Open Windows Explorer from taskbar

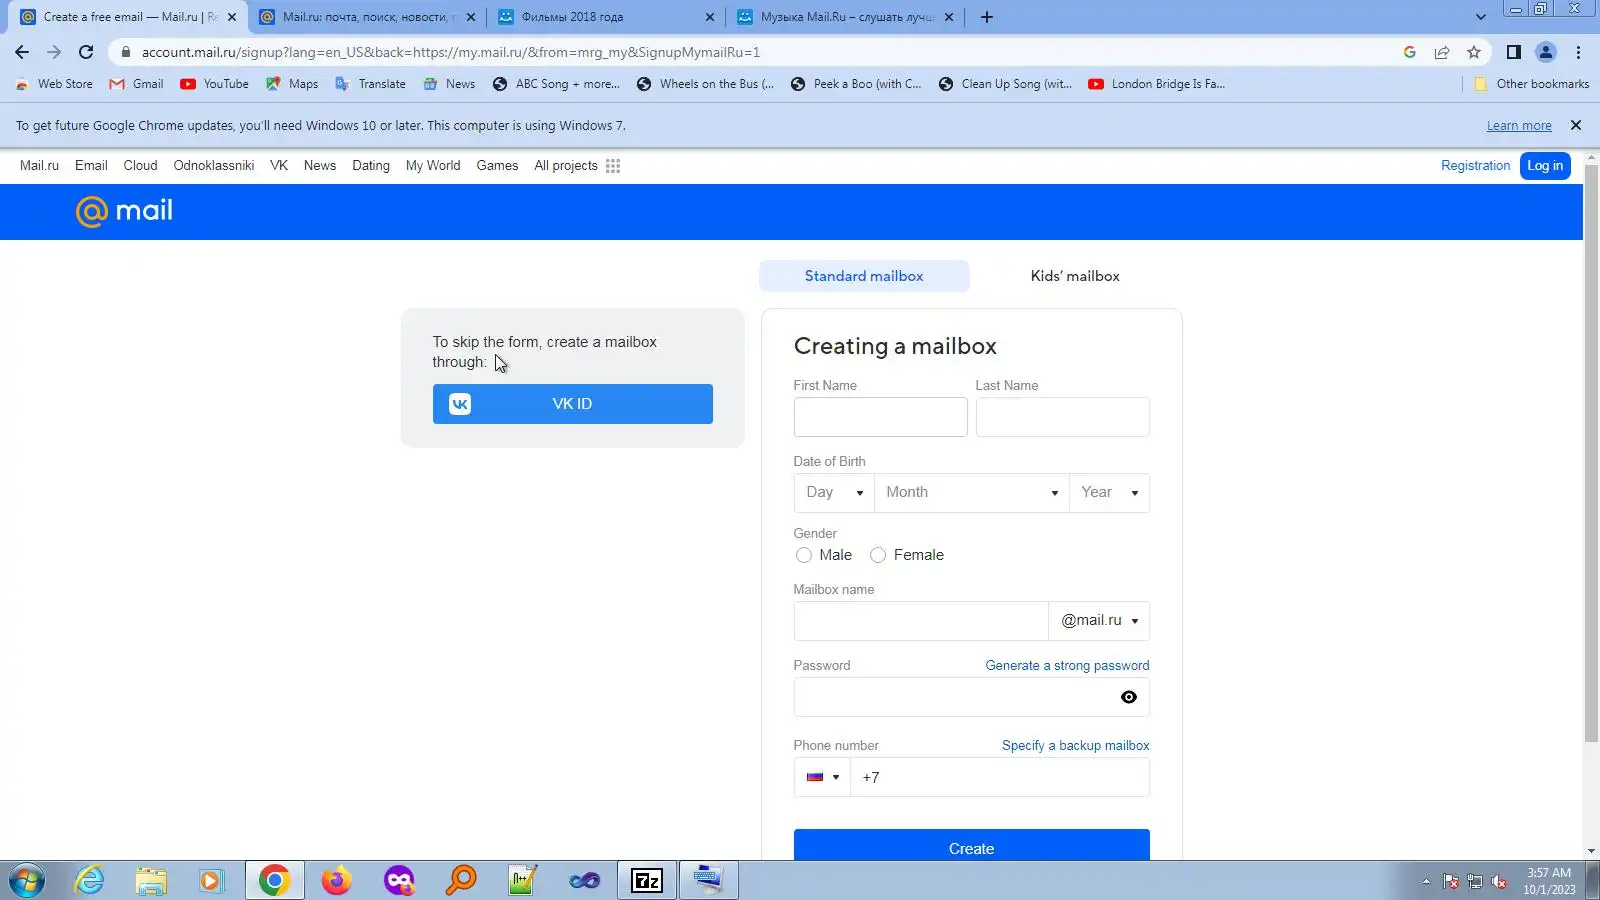(x=151, y=881)
